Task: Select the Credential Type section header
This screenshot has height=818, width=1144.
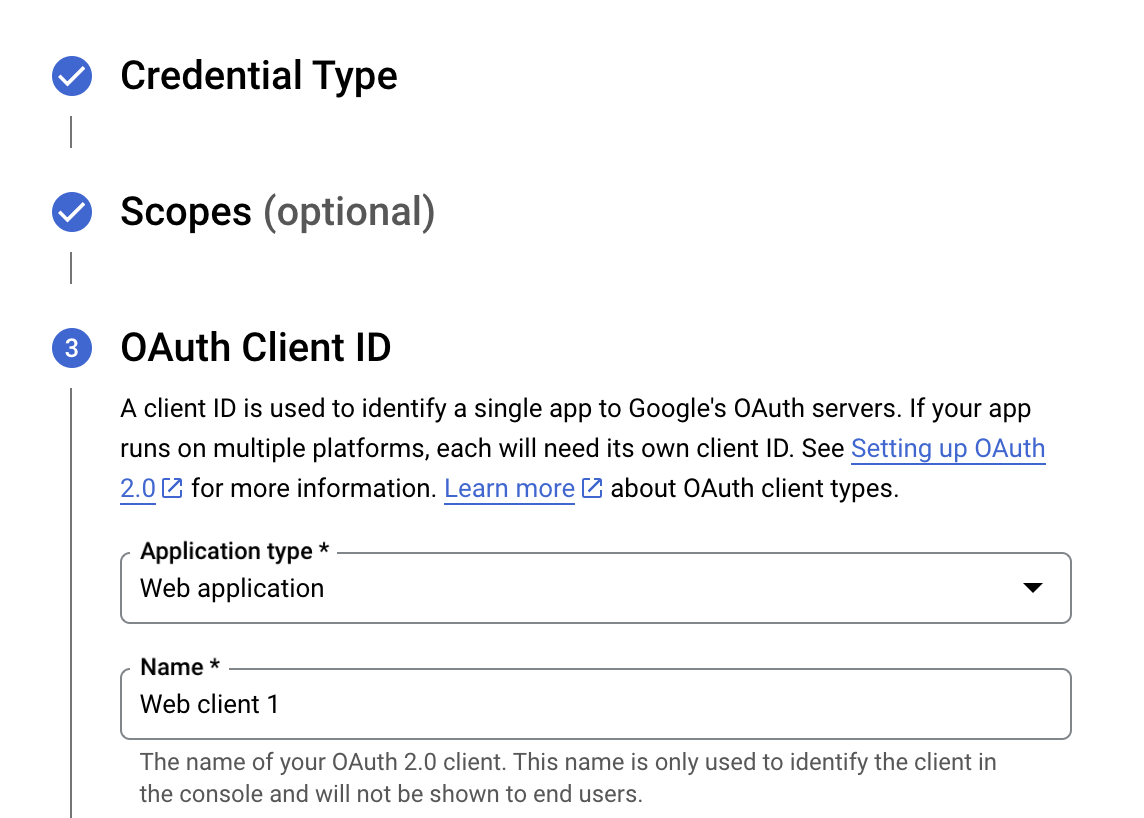Action: [258, 76]
